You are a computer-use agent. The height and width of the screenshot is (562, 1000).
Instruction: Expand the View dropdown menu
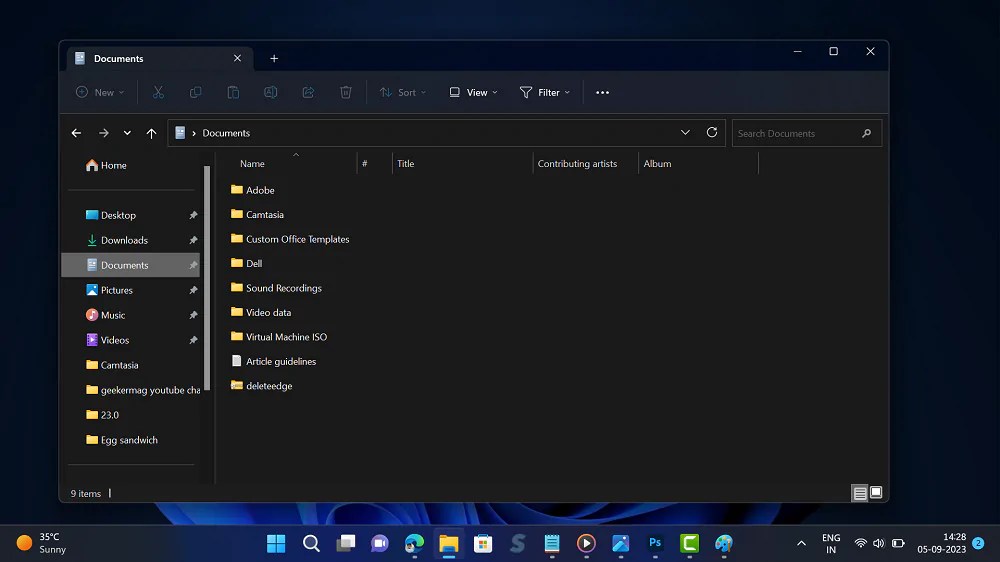tap(473, 93)
